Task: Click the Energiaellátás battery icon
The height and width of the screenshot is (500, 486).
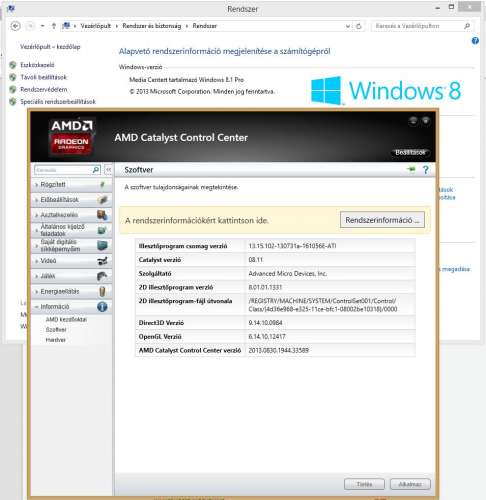Action: click(102, 291)
